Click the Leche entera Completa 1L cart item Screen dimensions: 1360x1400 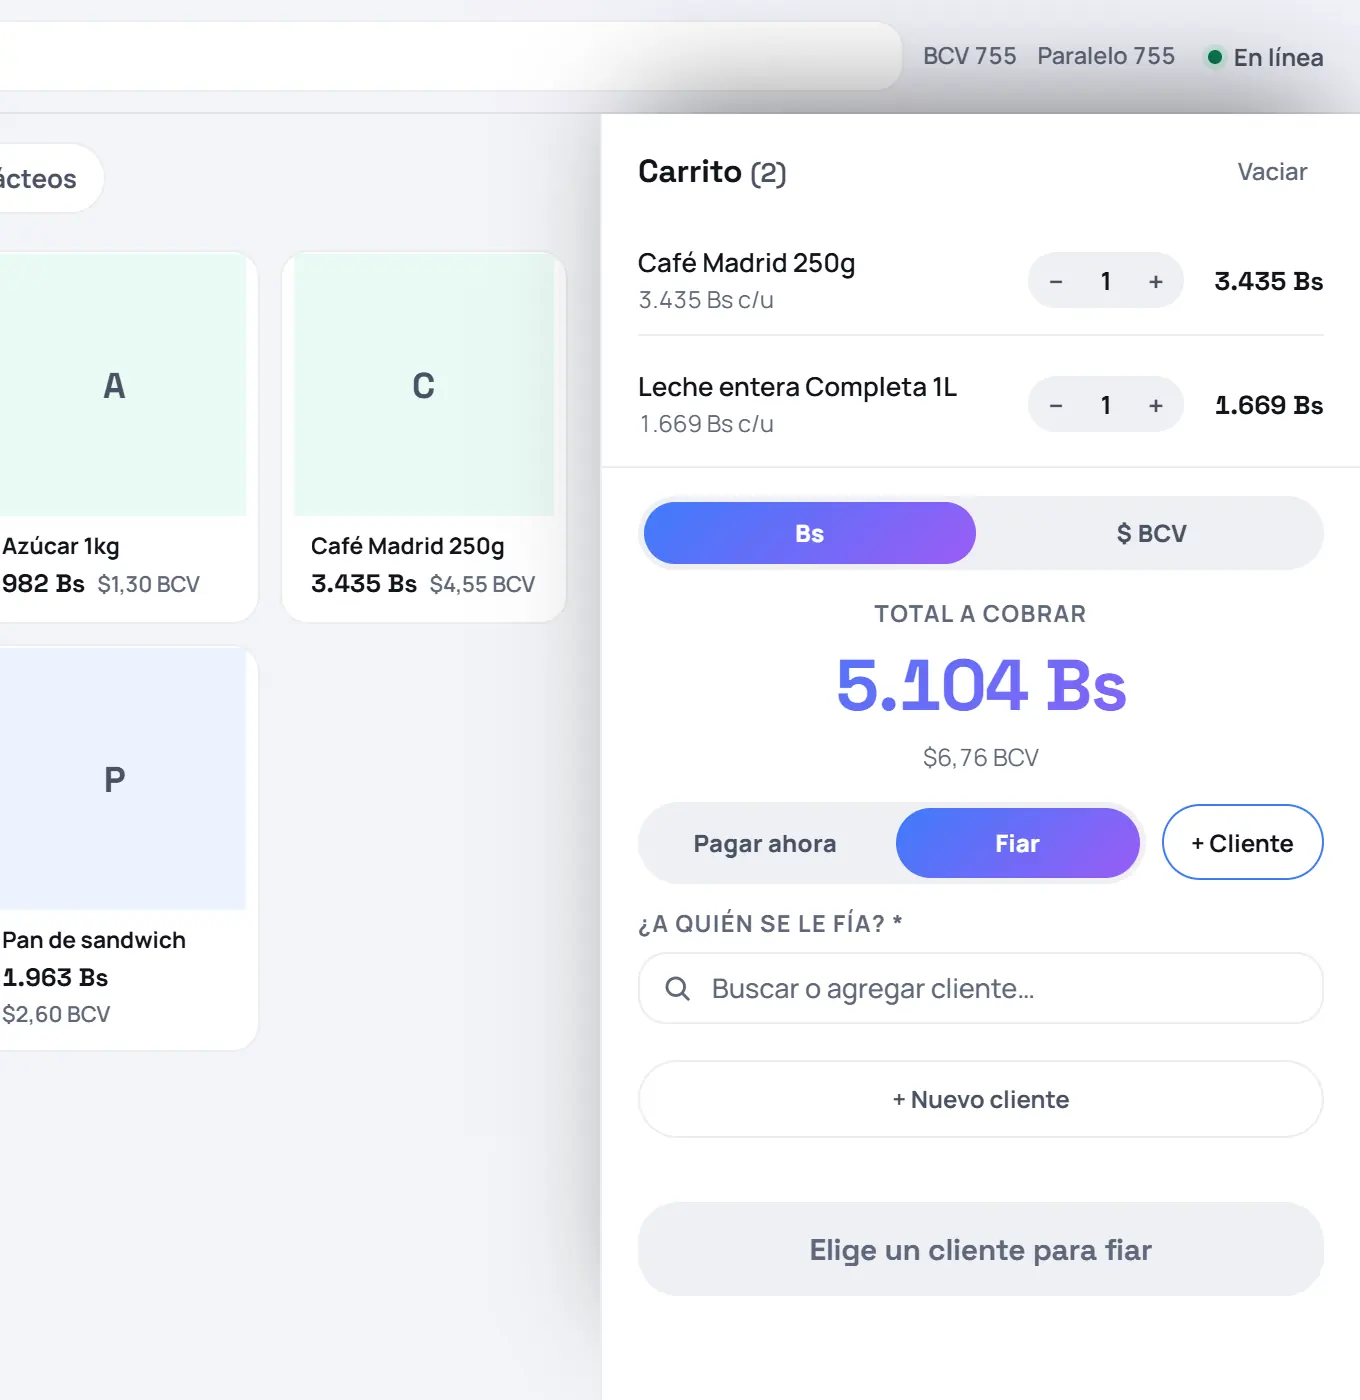(x=797, y=387)
